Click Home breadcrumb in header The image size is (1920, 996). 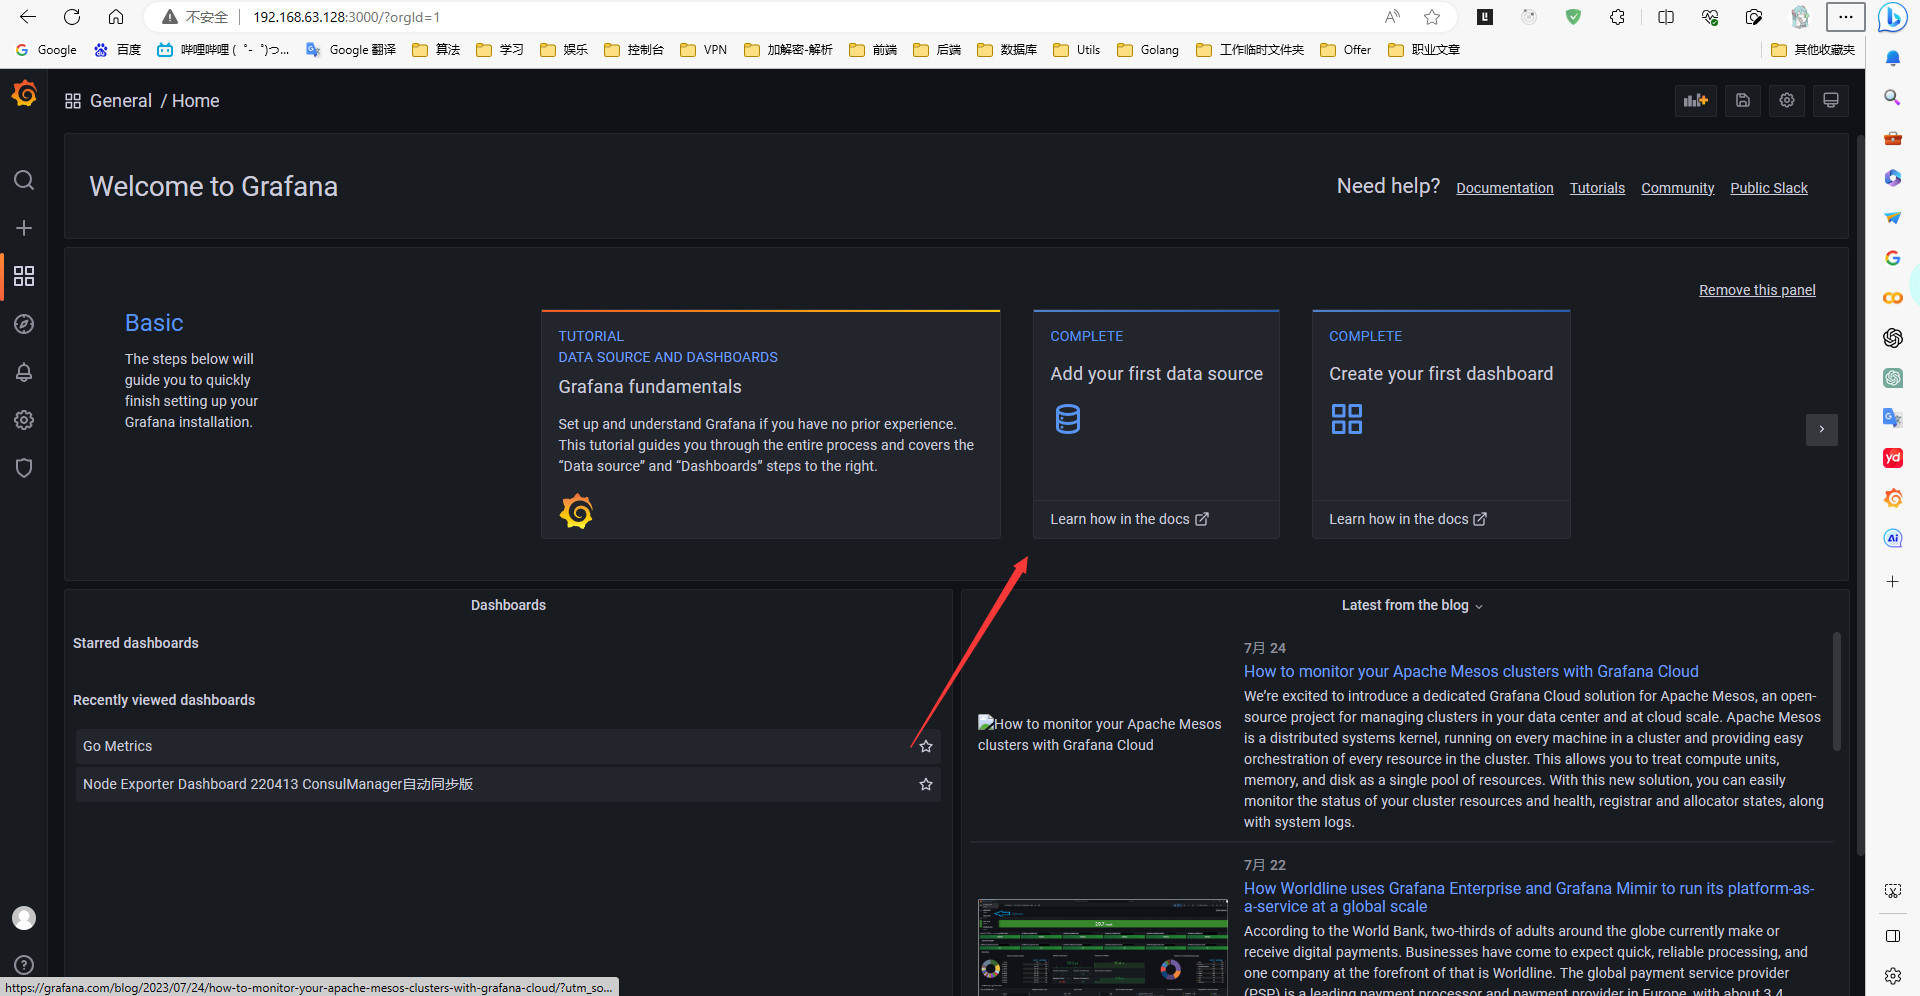click(x=196, y=101)
